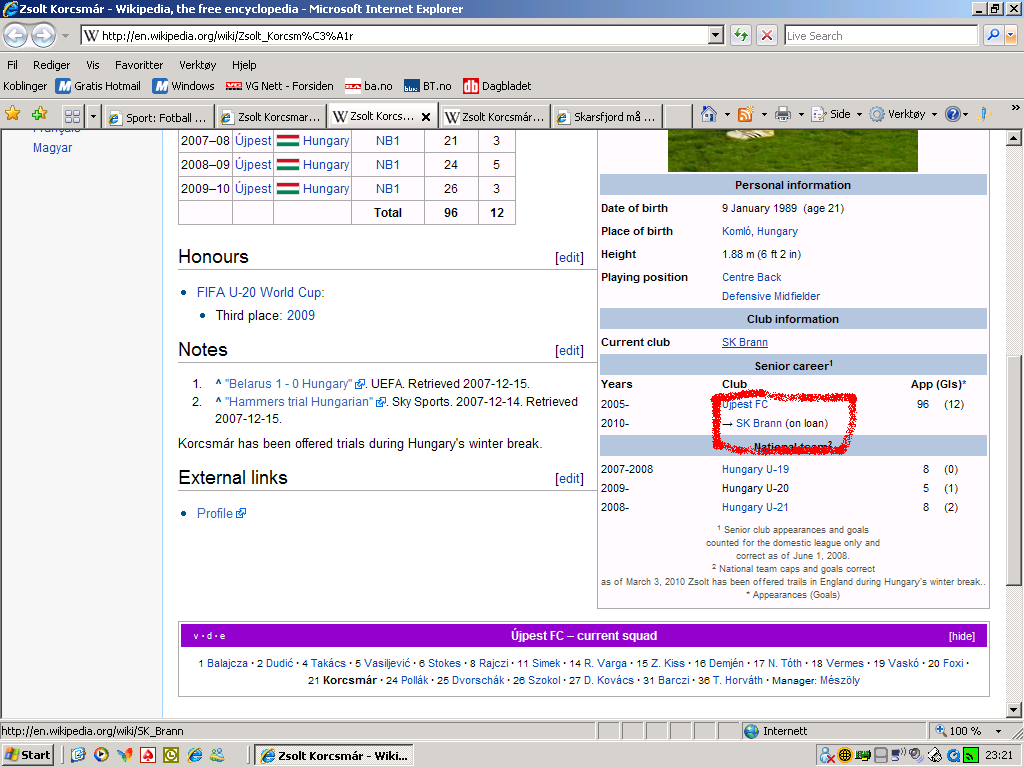Open the ba.no bookmark
1024x768 pixels.
368,86
